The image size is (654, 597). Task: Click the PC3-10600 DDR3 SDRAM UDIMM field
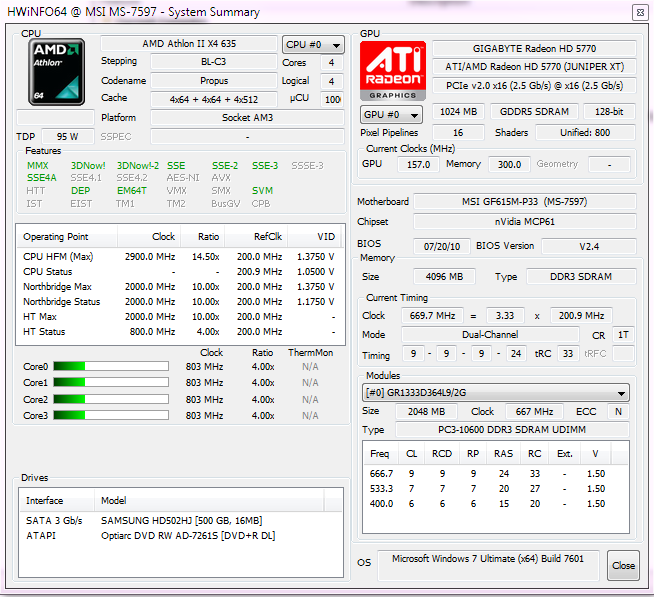point(512,430)
